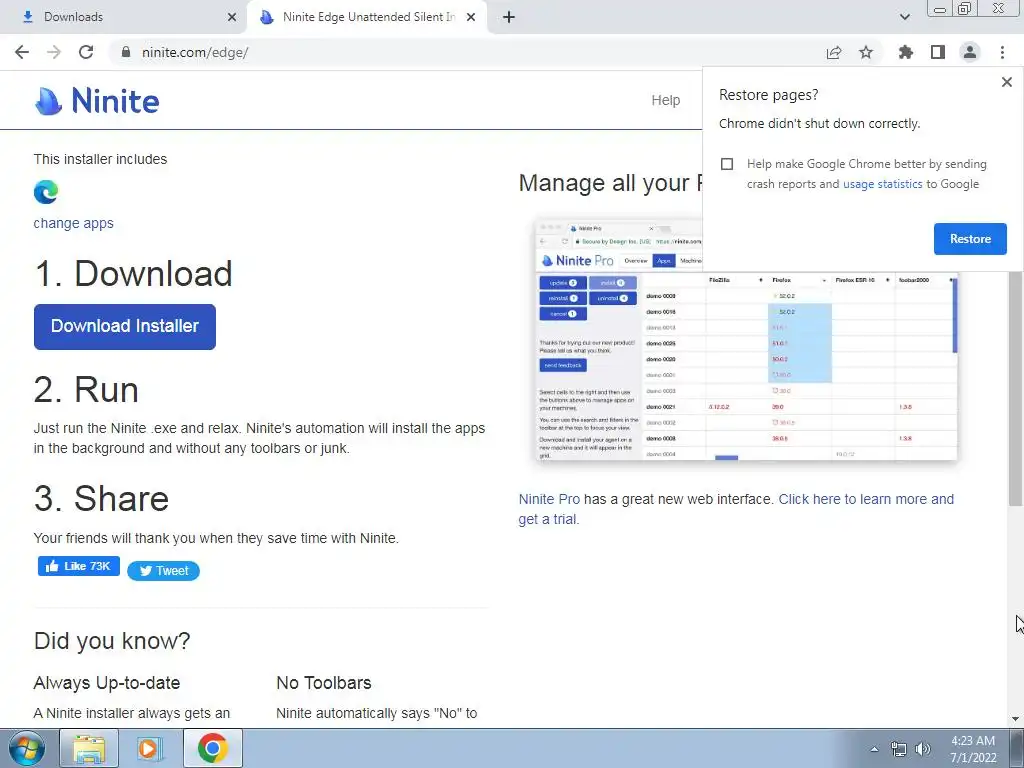1024x768 pixels.
Task: Open the usage statistics link
Action: point(882,184)
